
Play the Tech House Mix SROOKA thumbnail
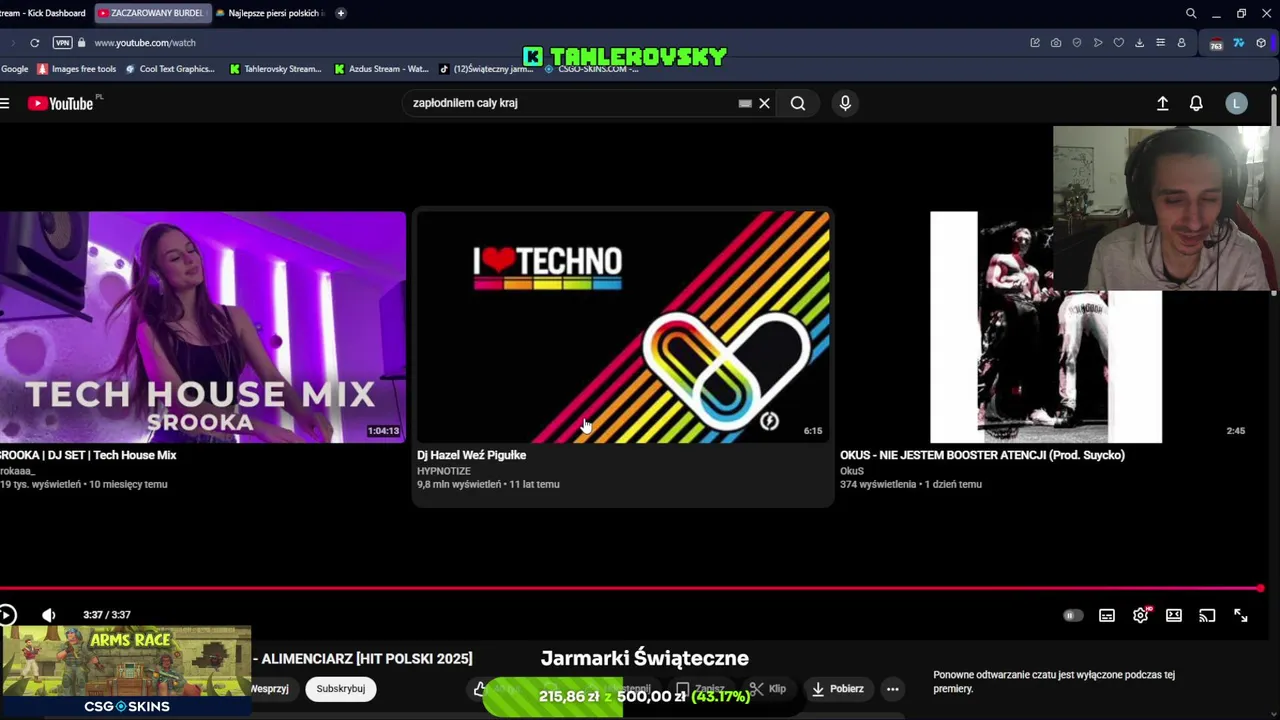(203, 327)
